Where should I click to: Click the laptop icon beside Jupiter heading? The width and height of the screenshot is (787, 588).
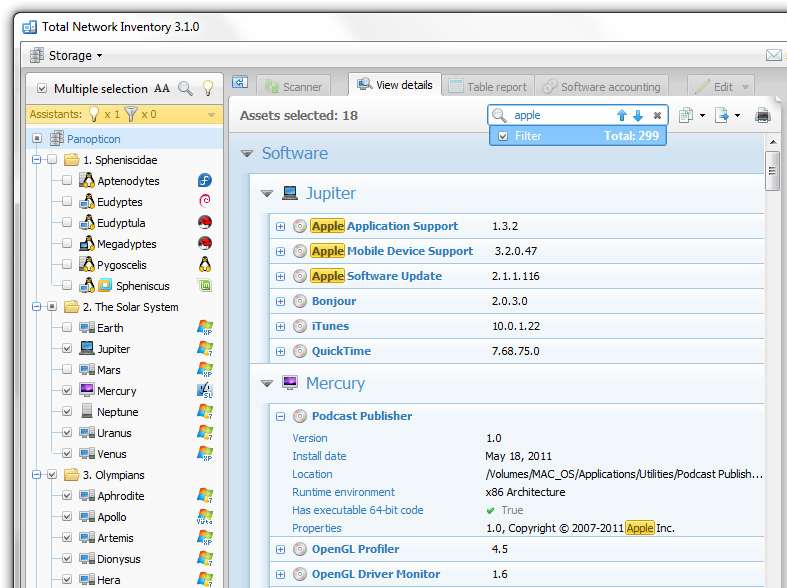pyautogui.click(x=290, y=193)
